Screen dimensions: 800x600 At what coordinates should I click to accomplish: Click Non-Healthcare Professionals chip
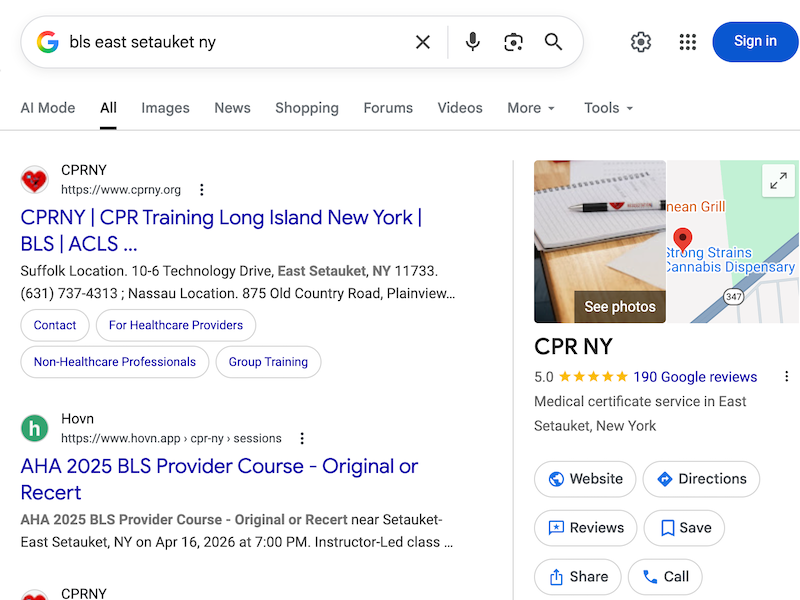[x=114, y=362]
